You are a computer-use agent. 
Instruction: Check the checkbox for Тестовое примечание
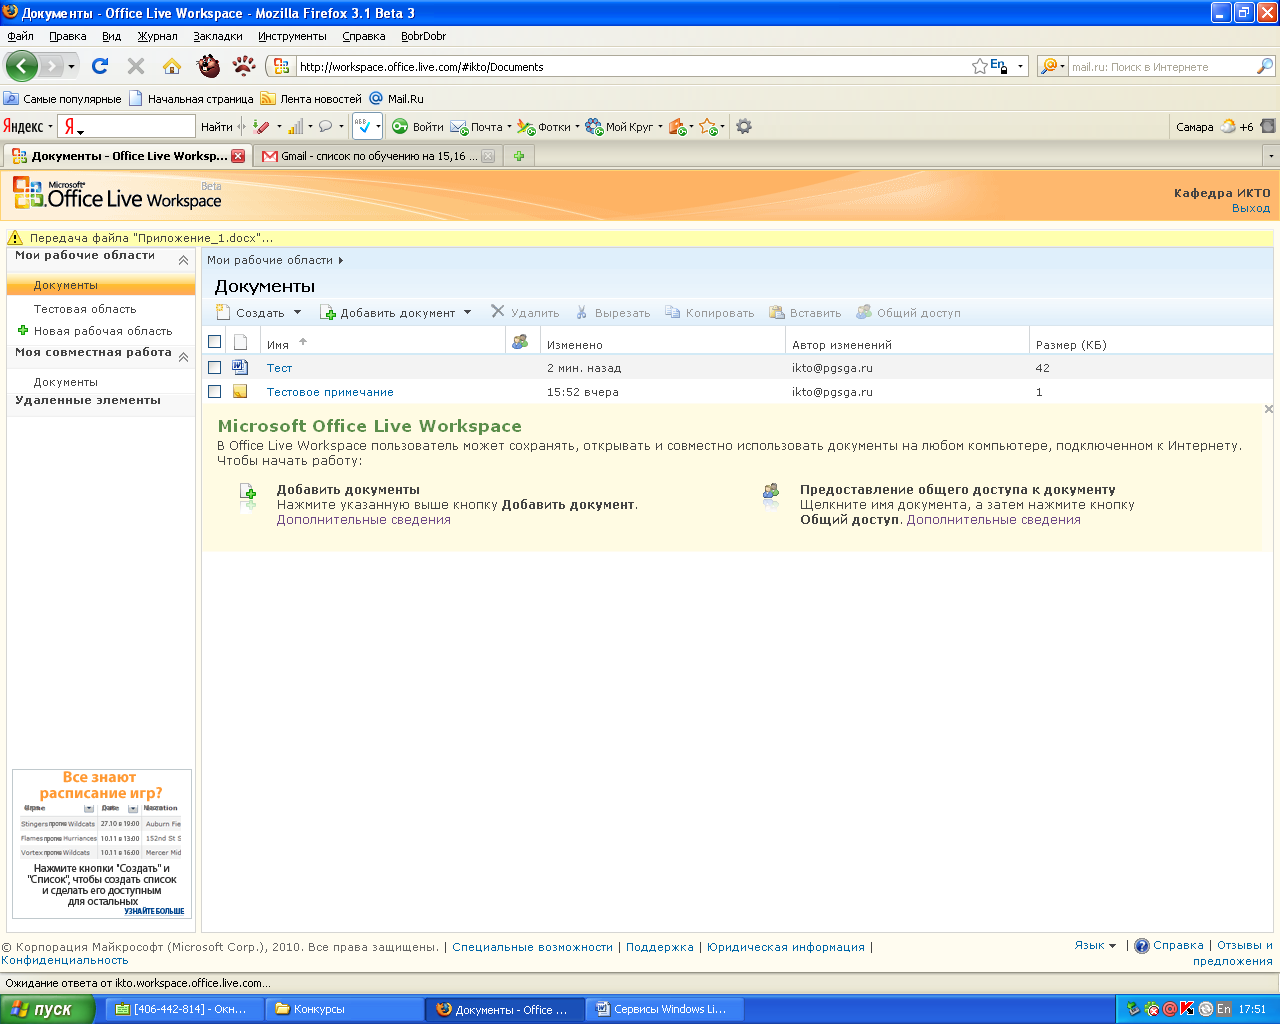[214, 391]
